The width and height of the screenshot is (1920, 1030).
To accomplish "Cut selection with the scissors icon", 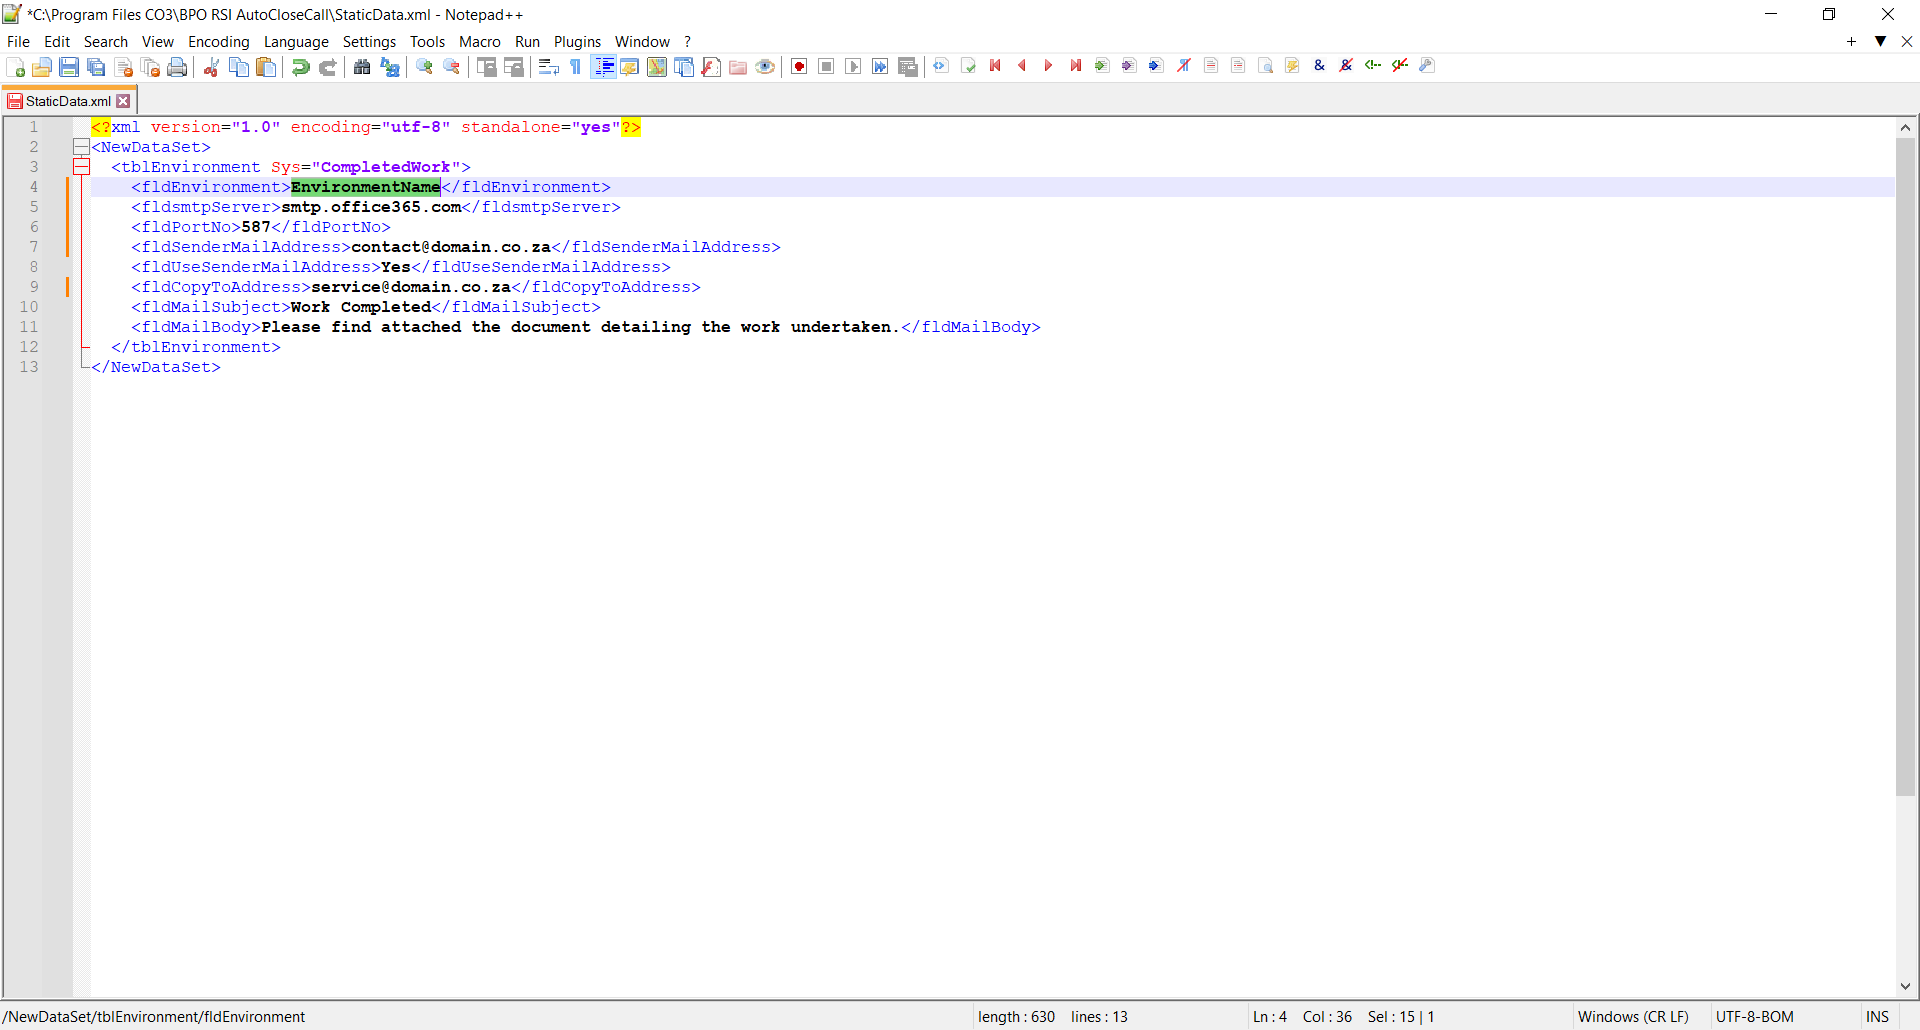I will 212,67.
